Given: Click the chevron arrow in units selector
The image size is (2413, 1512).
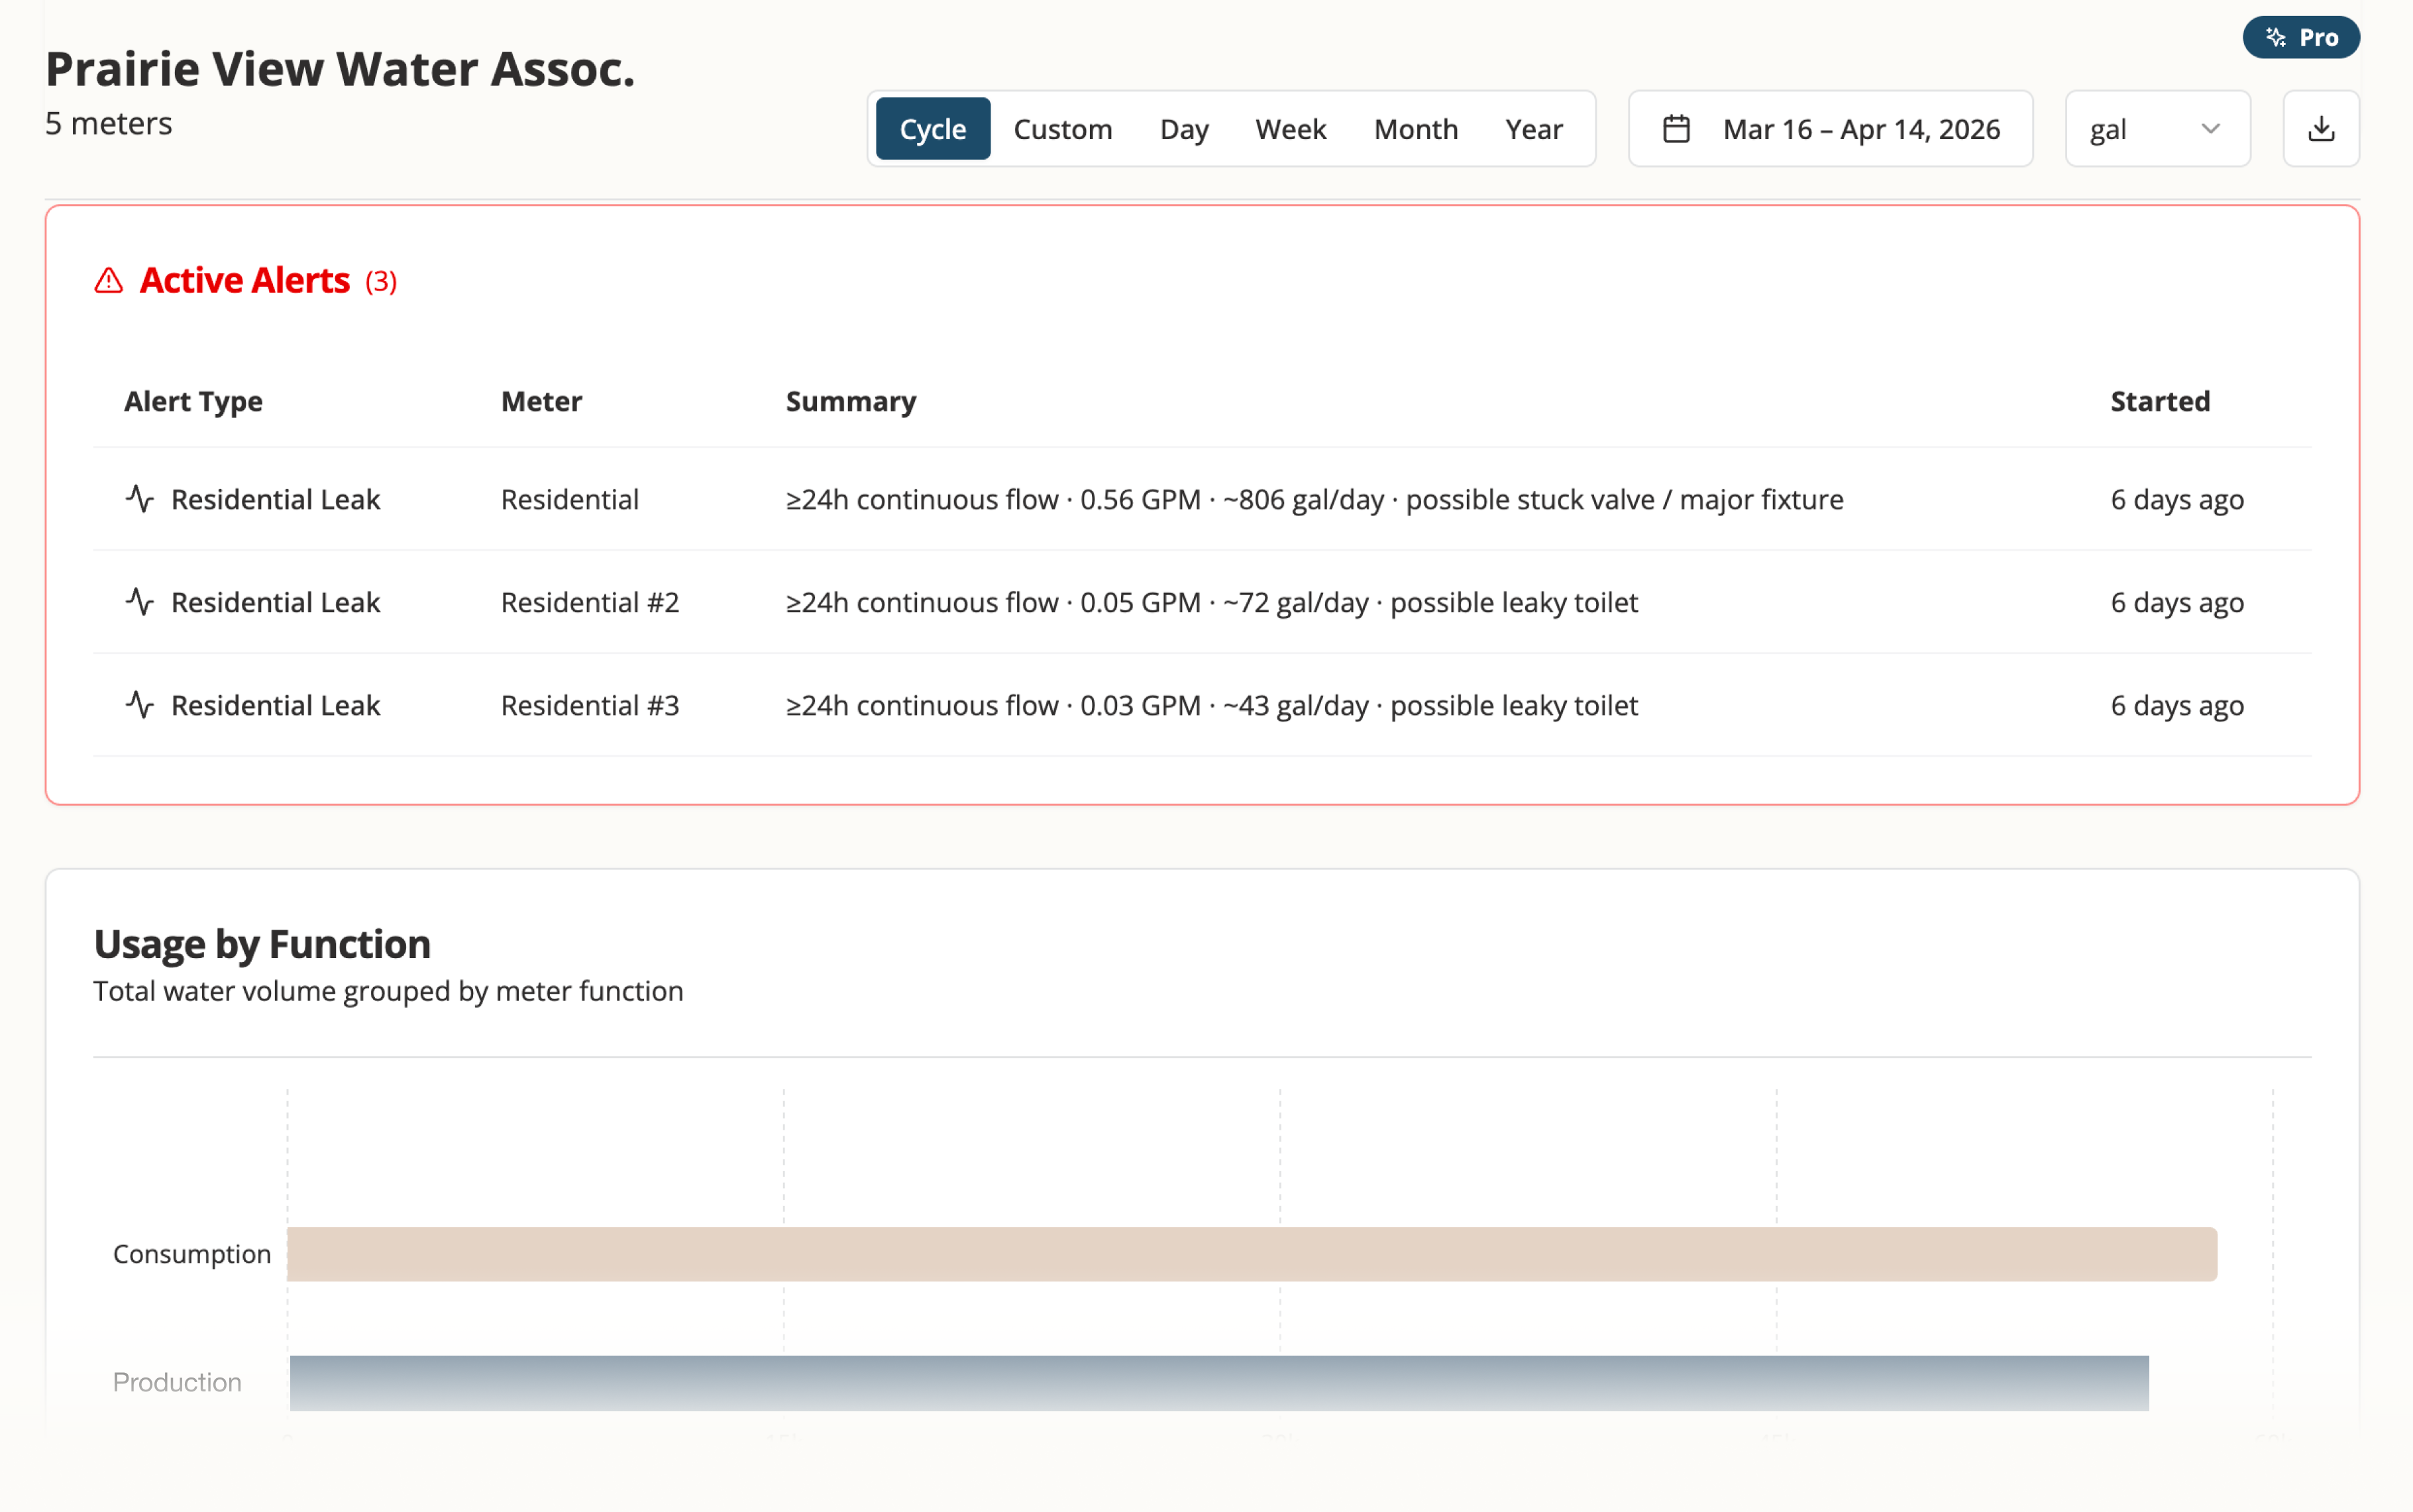Looking at the screenshot, I should [2210, 129].
